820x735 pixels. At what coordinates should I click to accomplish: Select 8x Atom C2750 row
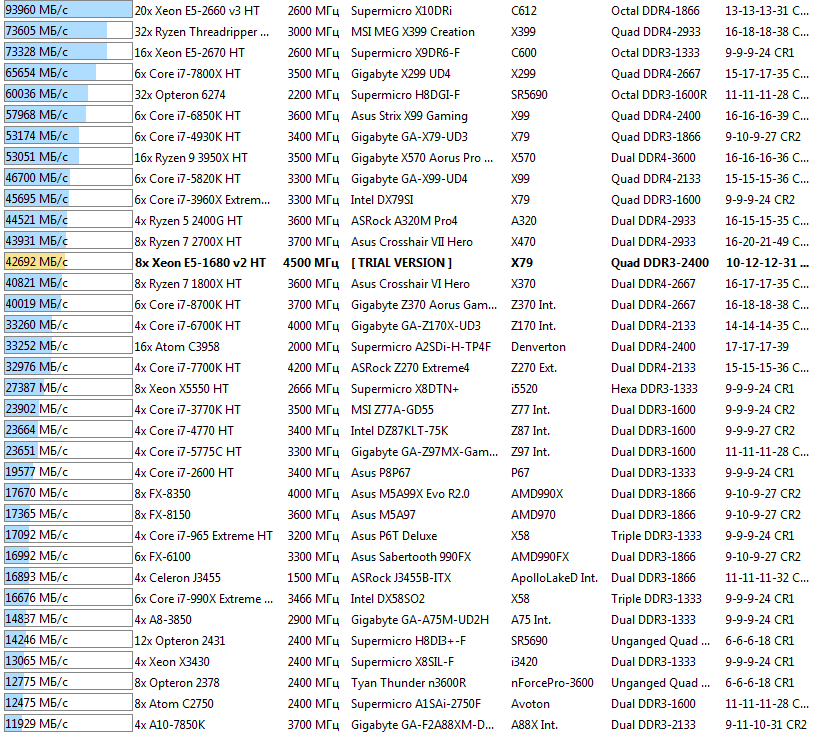point(174,704)
